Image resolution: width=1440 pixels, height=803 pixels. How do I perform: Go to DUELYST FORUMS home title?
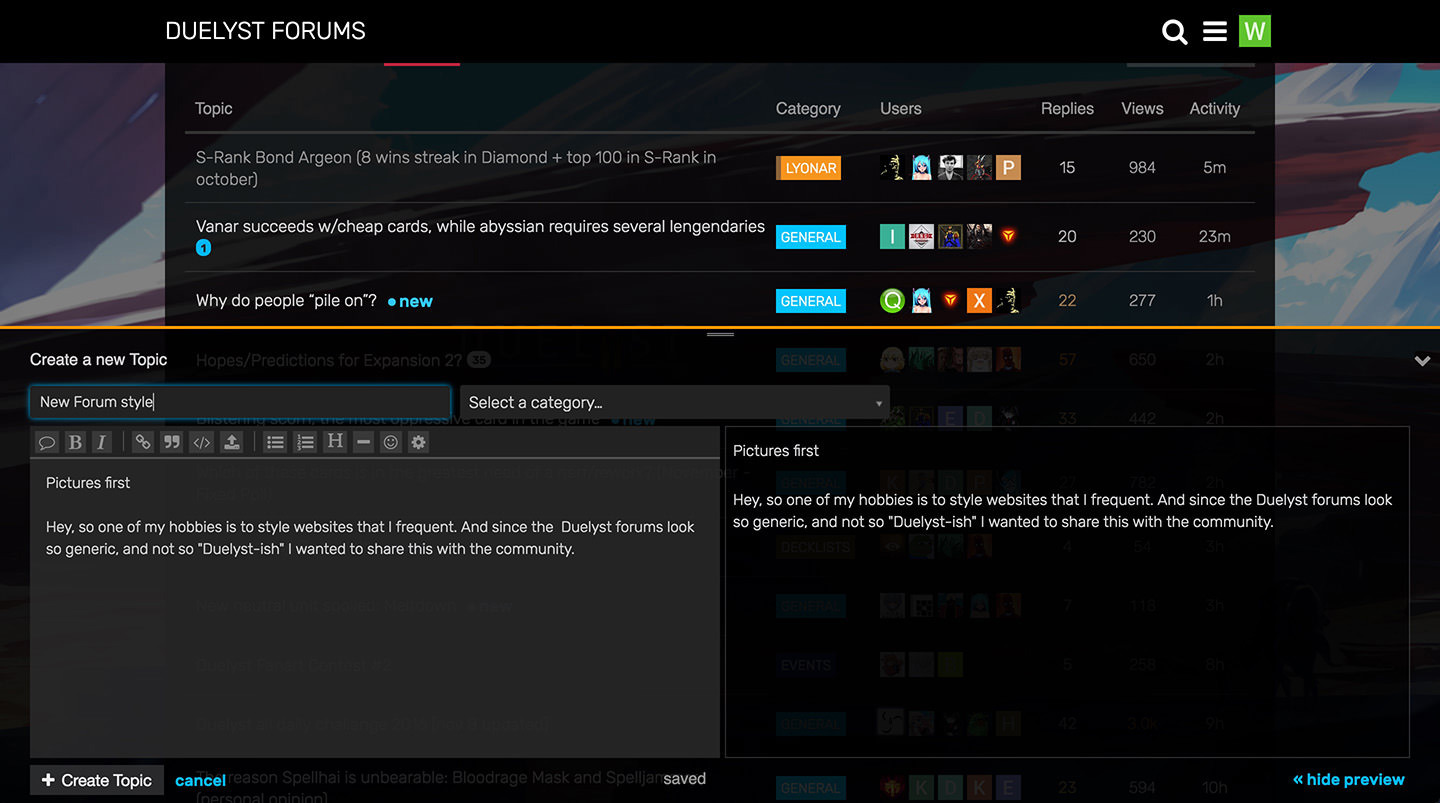click(x=265, y=31)
